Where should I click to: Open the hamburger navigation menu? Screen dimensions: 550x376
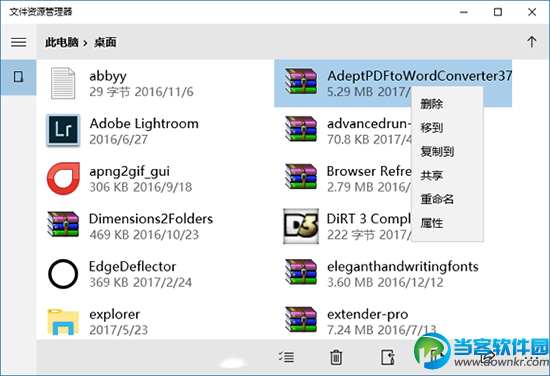[x=19, y=42]
